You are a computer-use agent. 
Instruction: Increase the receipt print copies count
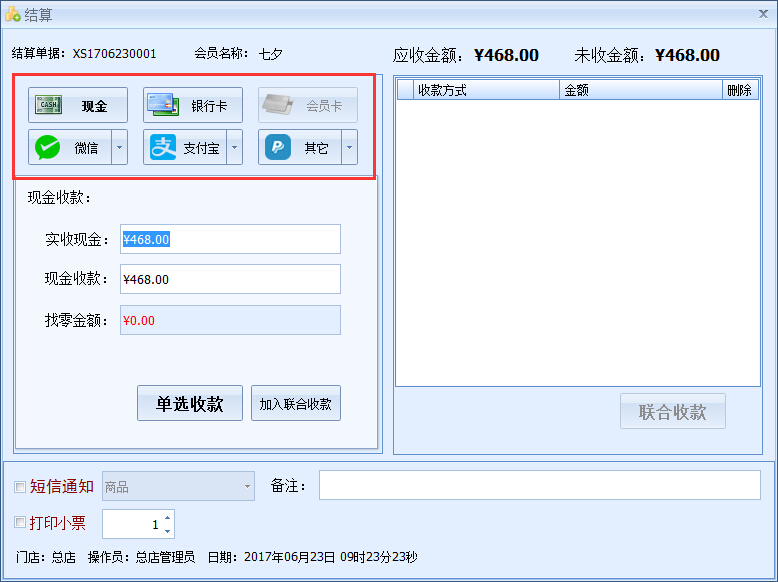click(167, 517)
